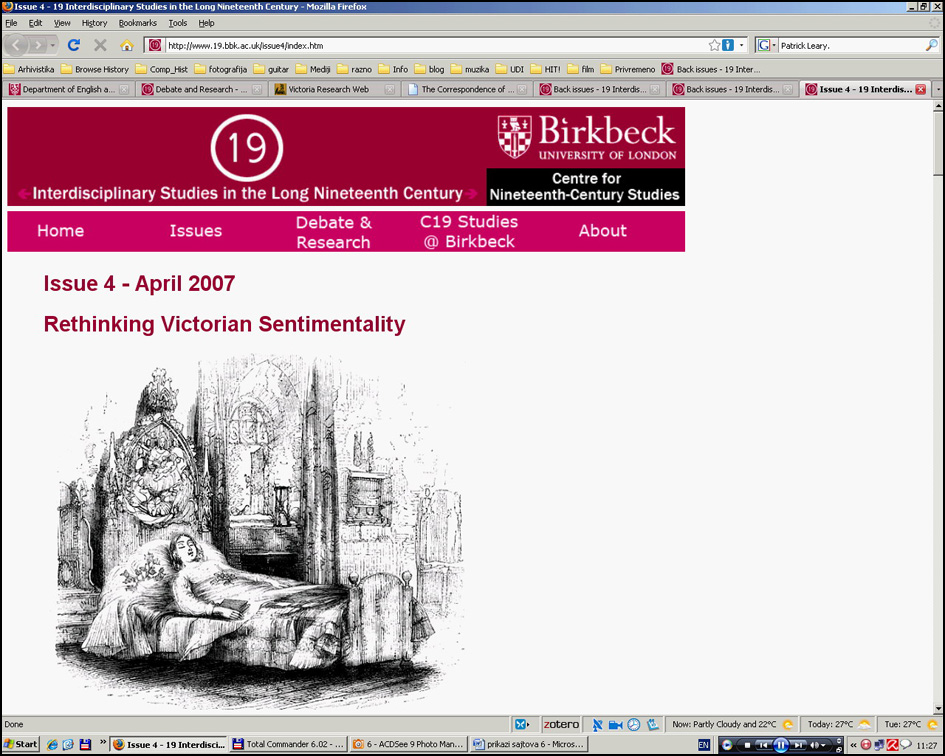Viewport: 945px width, 756px height.
Task: Click in the URL address bar
Action: 430,45
